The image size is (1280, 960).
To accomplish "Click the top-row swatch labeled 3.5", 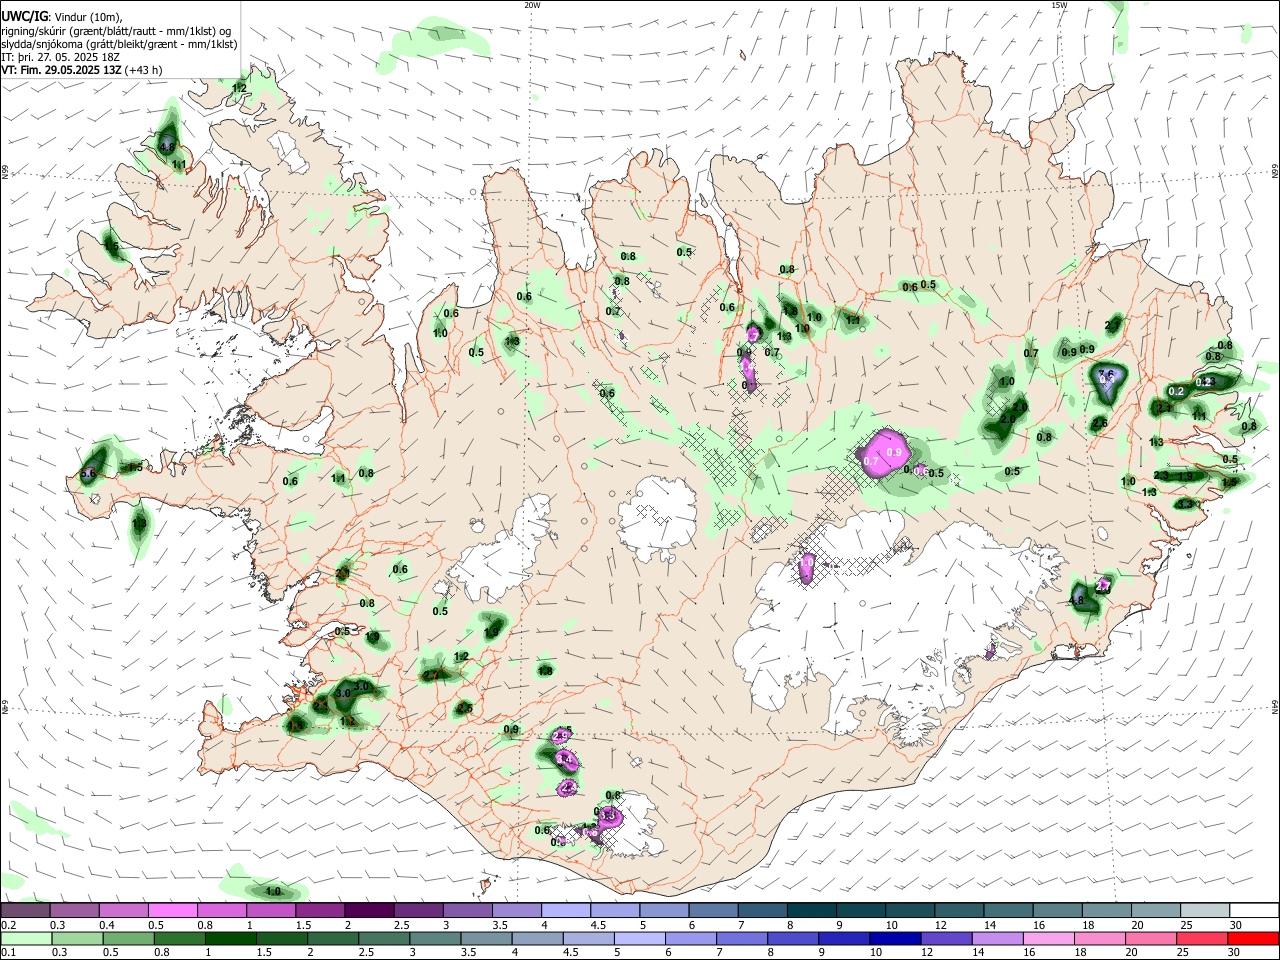I will pos(516,910).
